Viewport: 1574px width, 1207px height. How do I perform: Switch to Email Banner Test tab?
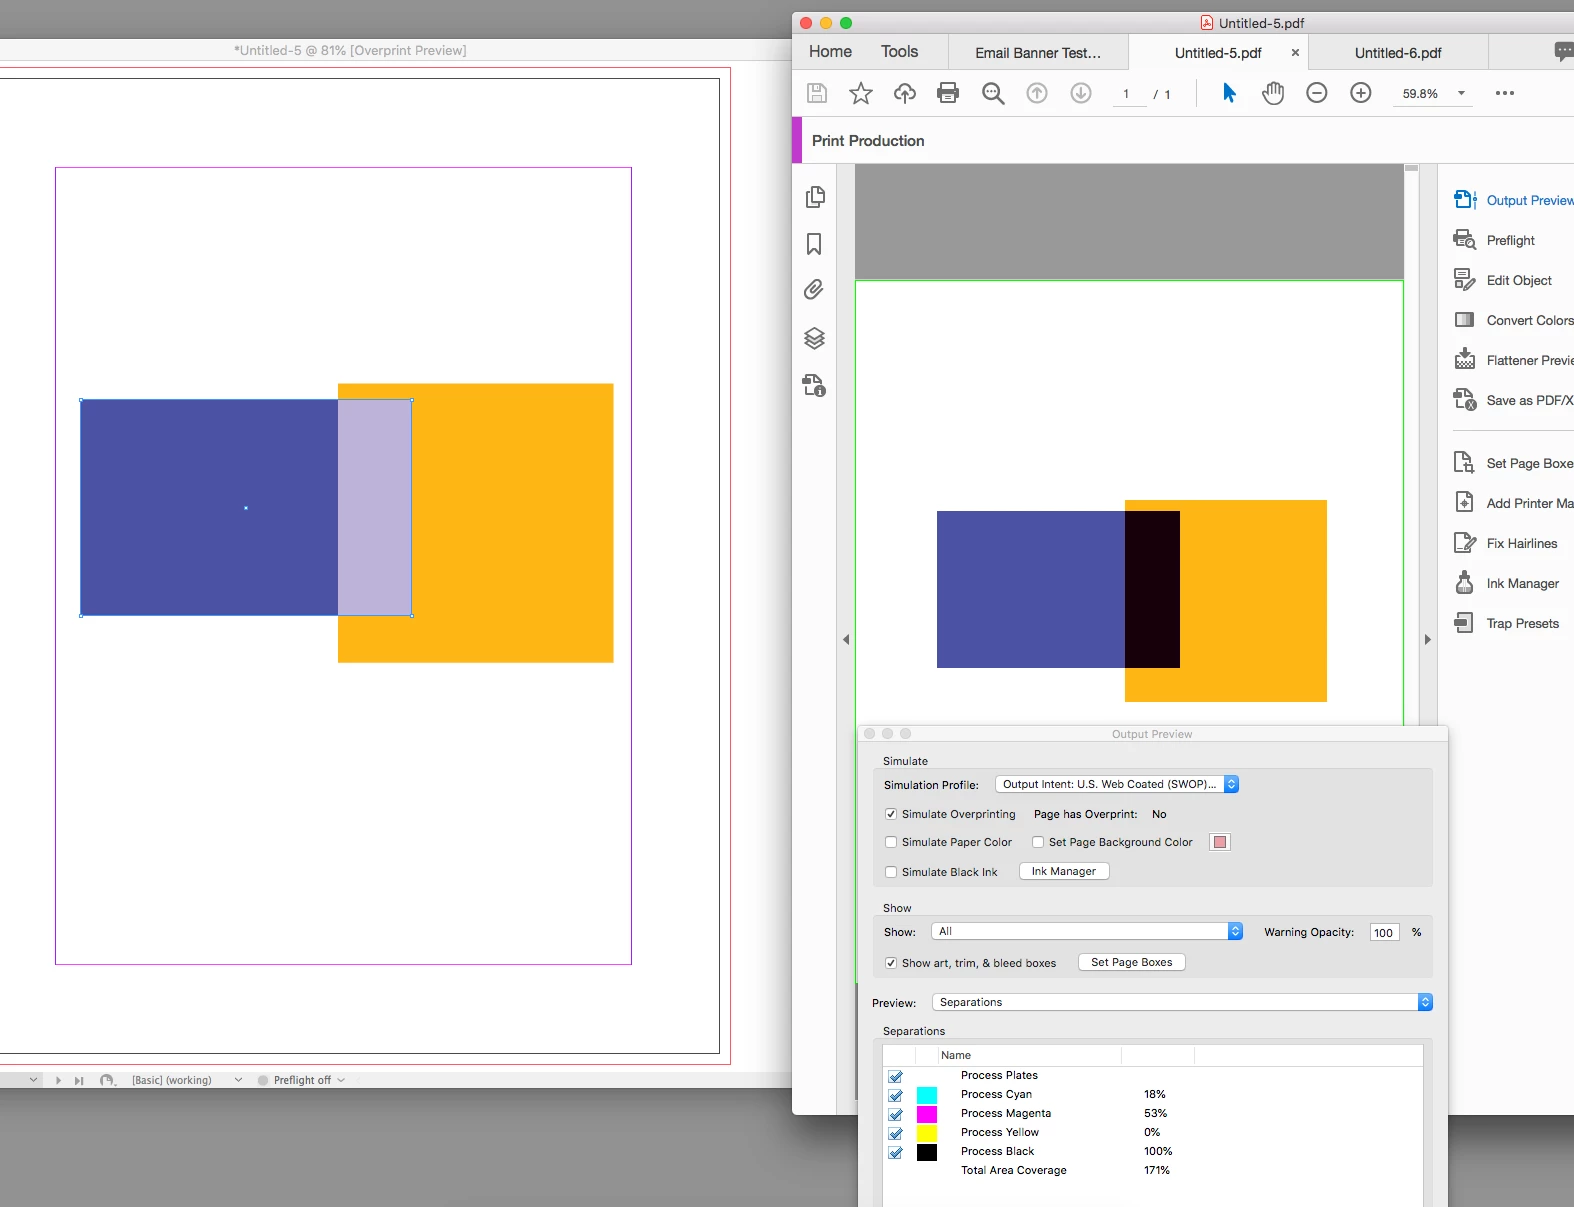1038,52
